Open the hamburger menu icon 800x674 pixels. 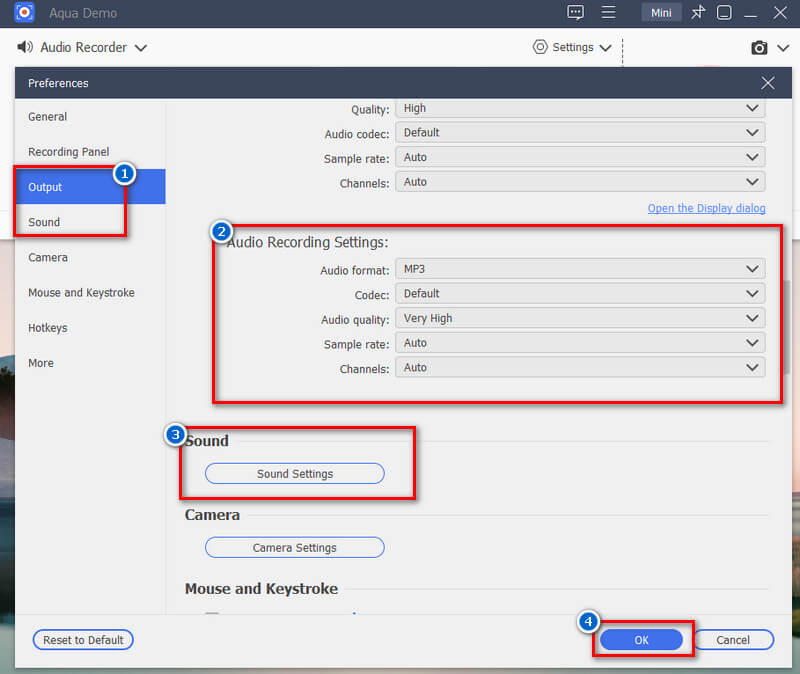(x=608, y=12)
